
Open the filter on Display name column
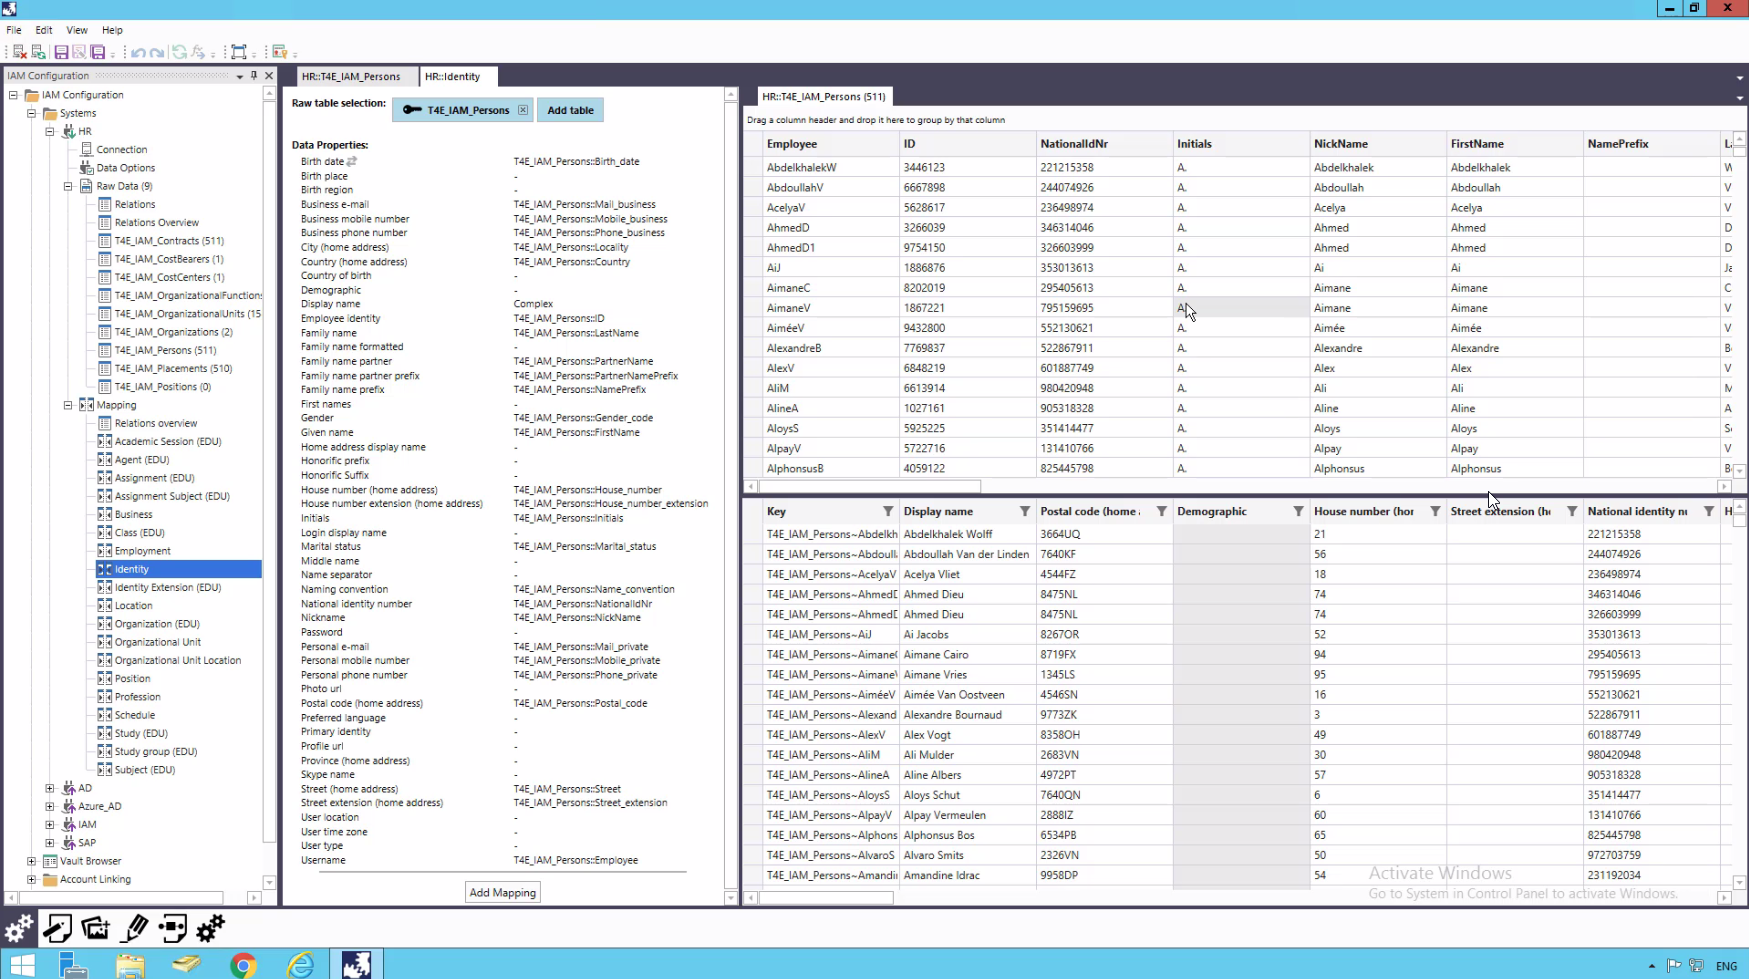pos(1024,511)
